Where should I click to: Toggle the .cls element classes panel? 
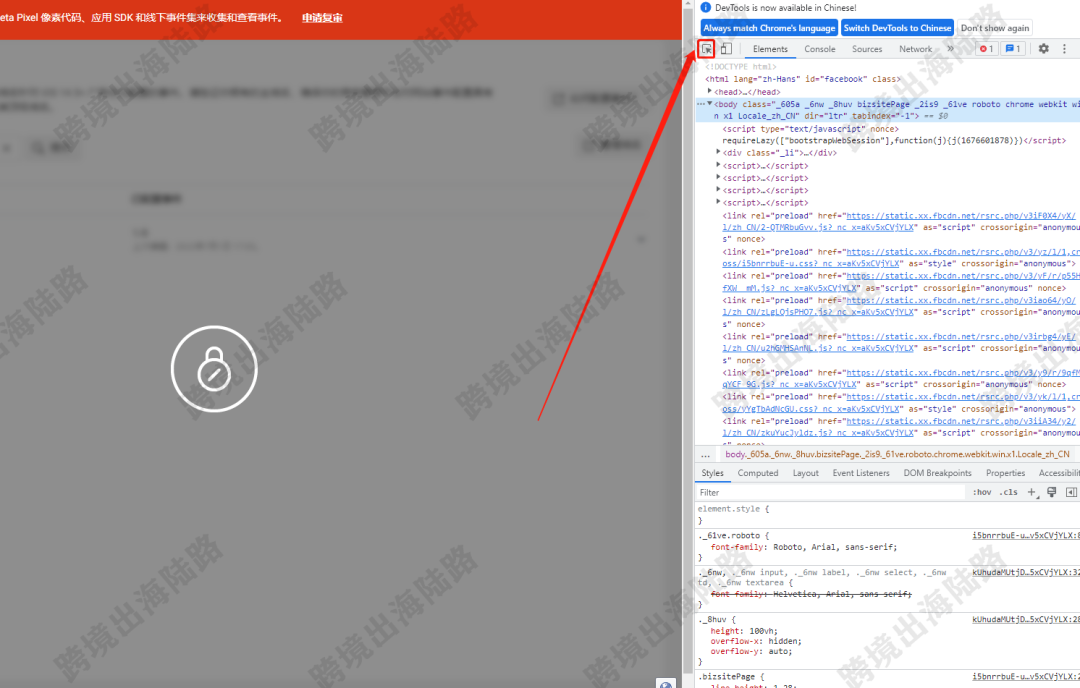1009,492
